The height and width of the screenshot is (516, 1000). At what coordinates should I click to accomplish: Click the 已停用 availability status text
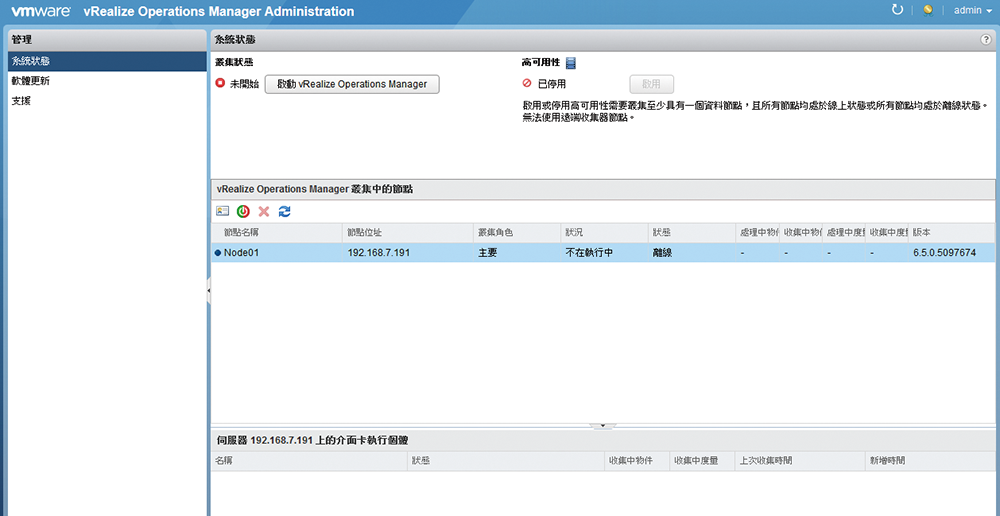[552, 84]
